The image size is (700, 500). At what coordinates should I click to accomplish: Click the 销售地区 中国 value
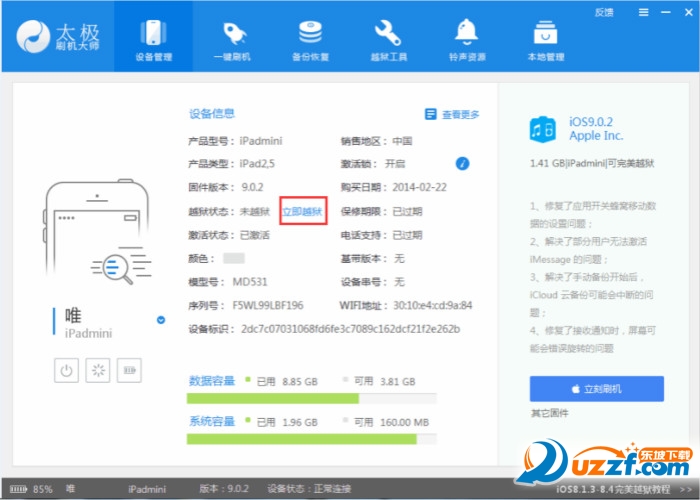click(x=402, y=141)
